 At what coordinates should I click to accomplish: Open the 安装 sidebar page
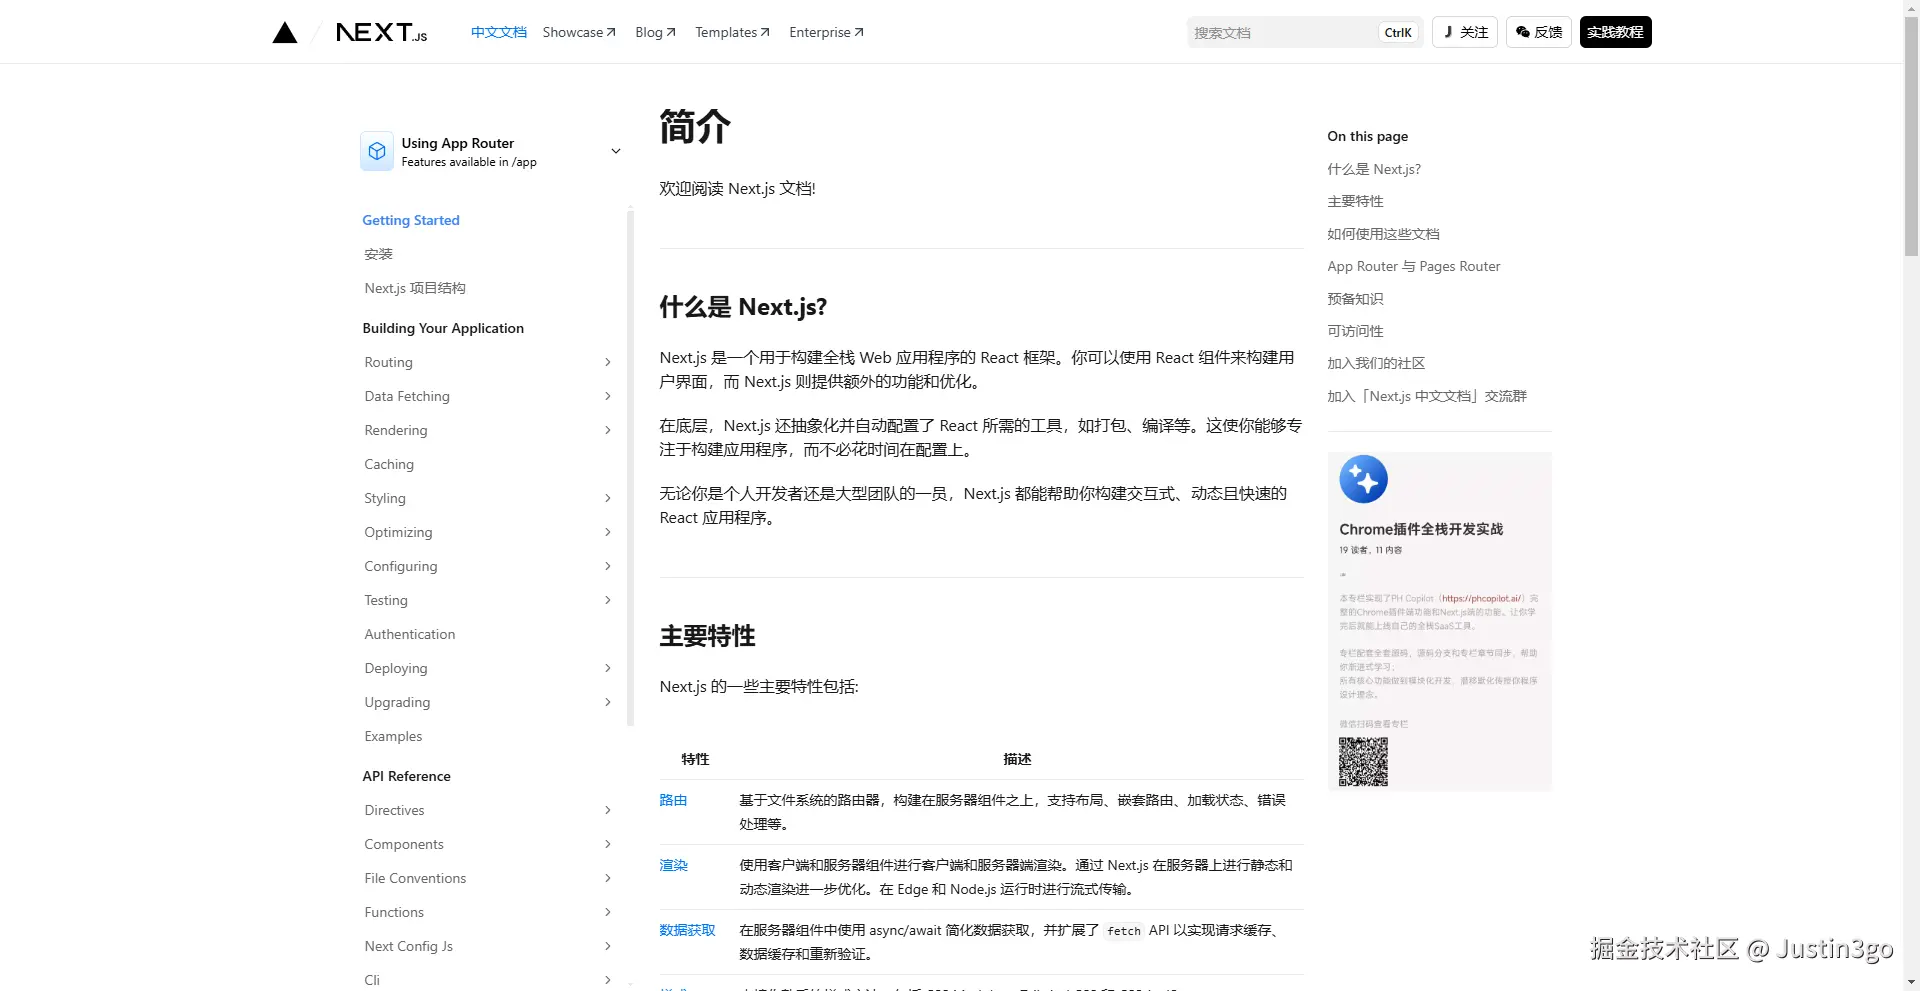click(x=379, y=254)
